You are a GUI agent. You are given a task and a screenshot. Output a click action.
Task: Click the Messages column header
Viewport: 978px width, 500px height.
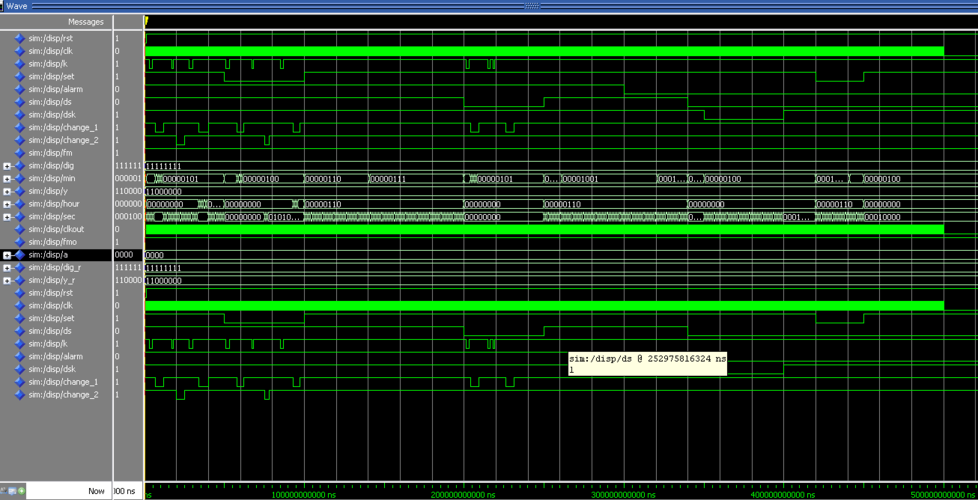pyautogui.click(x=85, y=22)
